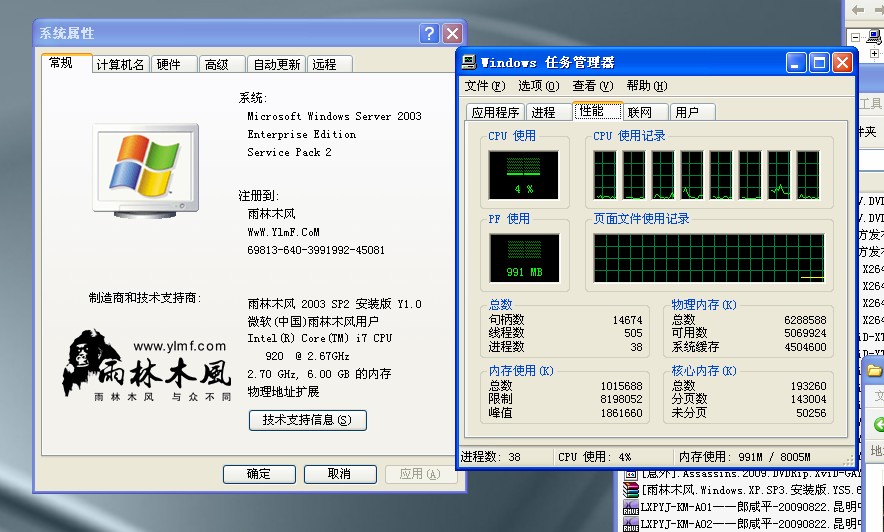This screenshot has width=884, height=532.
Task: Open the 文件(F) menu in Task Manager
Action: [484, 86]
